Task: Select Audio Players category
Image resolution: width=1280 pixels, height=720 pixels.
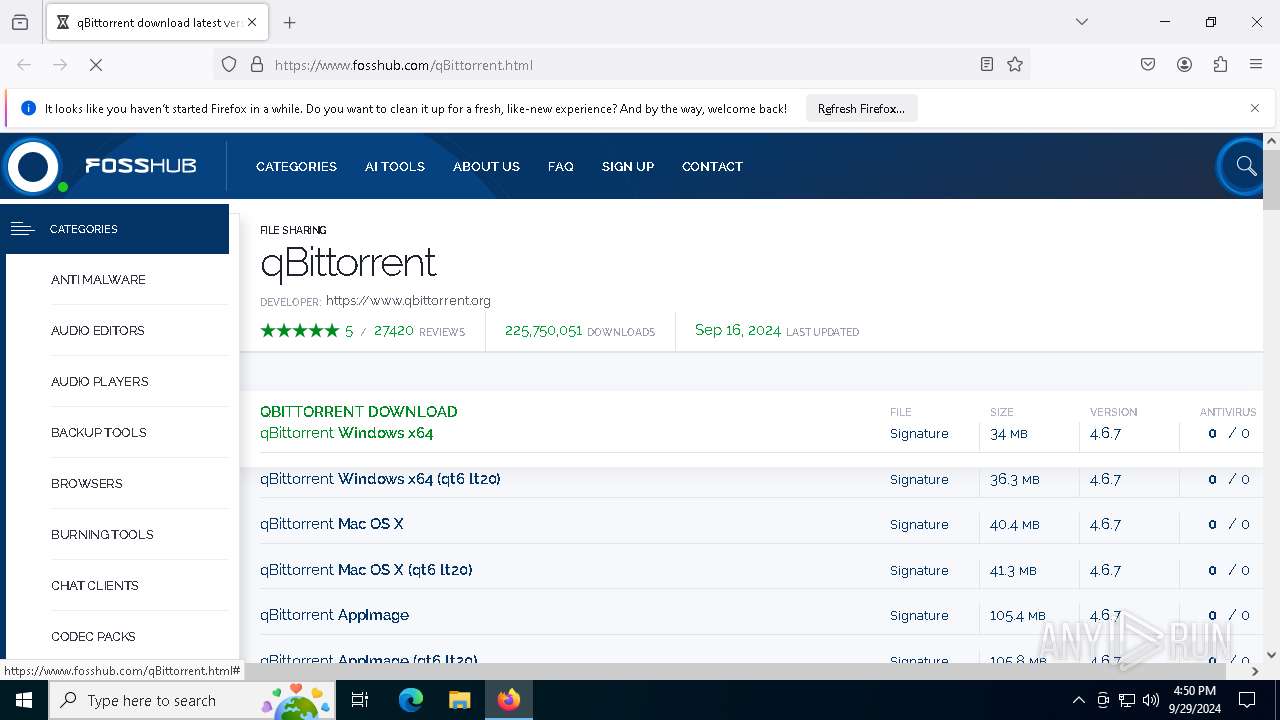Action: pyautogui.click(x=100, y=382)
